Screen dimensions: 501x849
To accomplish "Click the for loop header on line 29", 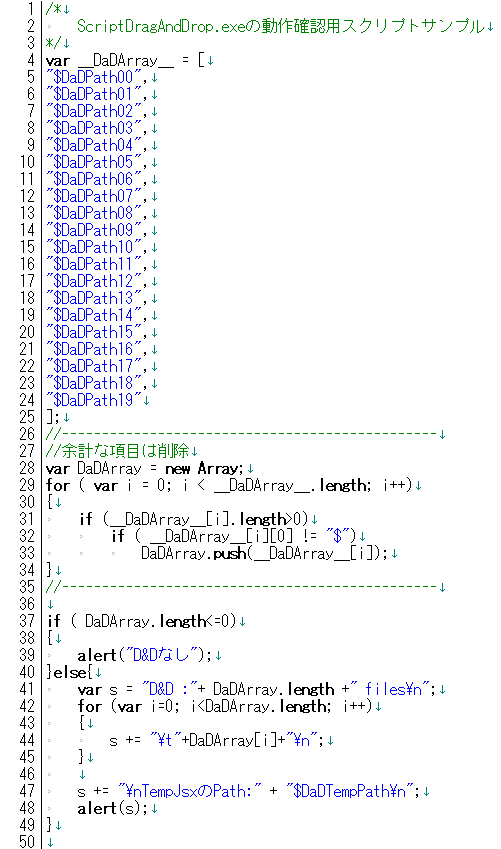I will point(230,485).
